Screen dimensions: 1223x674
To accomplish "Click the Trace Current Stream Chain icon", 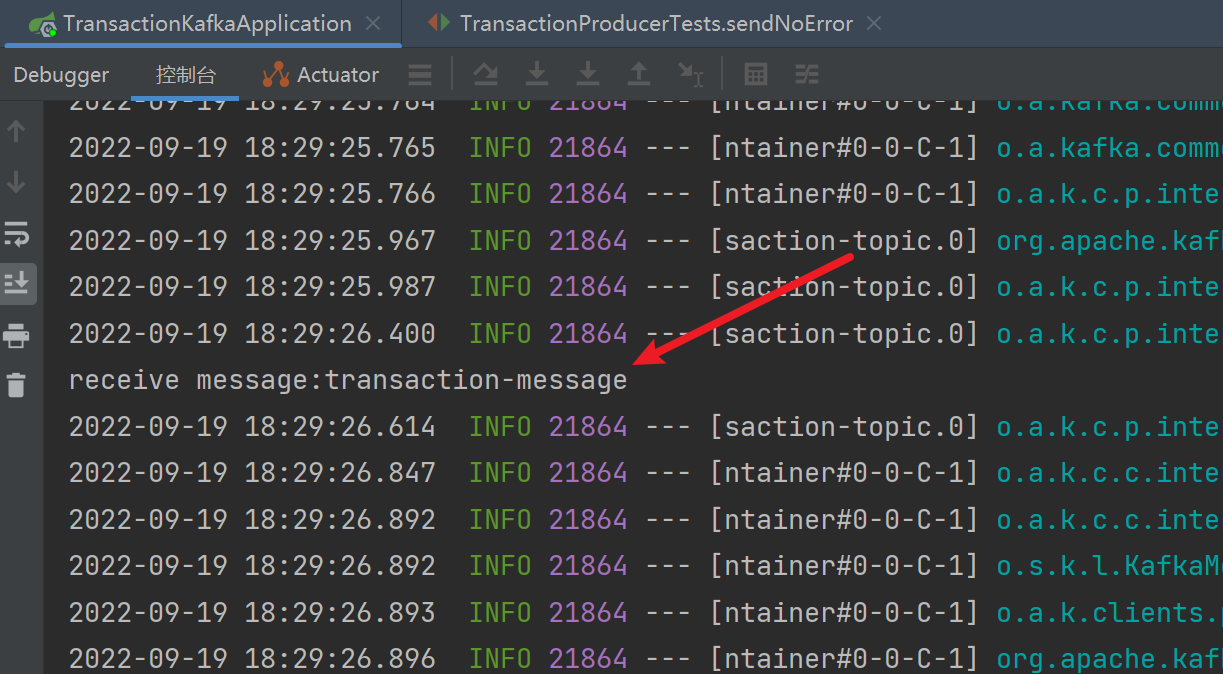I will [x=807, y=75].
